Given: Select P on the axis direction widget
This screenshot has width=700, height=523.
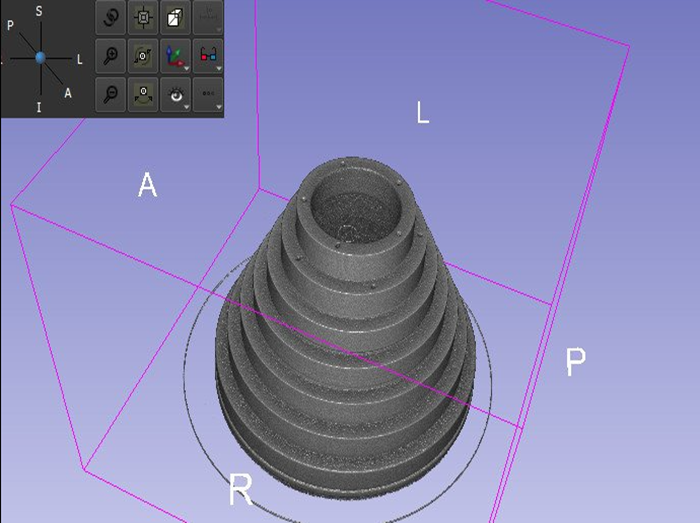Looking at the screenshot, I should (x=10, y=24).
